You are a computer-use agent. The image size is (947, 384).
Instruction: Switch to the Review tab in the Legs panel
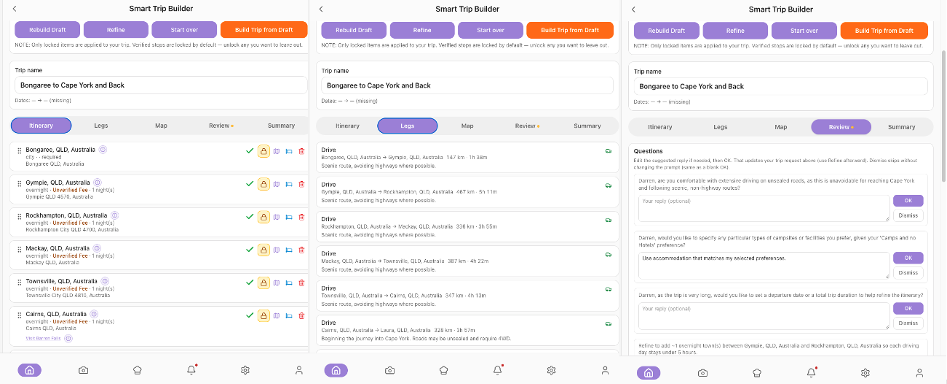point(526,126)
